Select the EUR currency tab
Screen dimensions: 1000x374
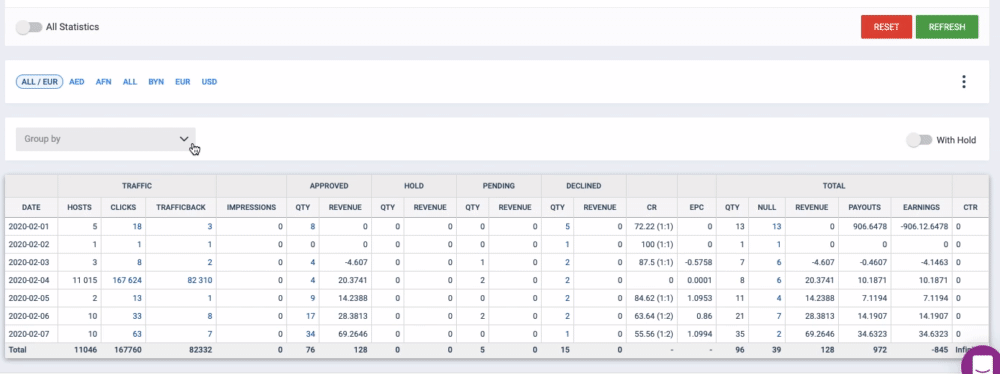(x=182, y=82)
